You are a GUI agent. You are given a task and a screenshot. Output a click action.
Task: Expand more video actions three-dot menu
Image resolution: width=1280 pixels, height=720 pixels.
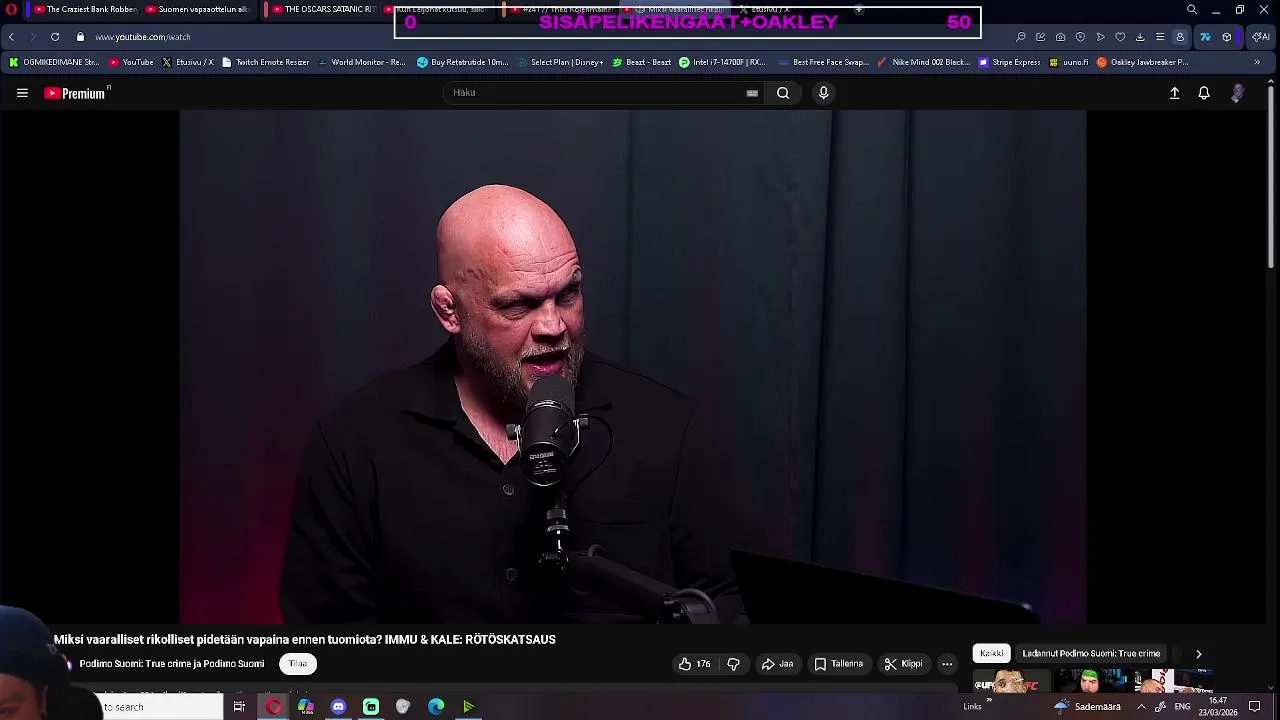click(x=947, y=664)
